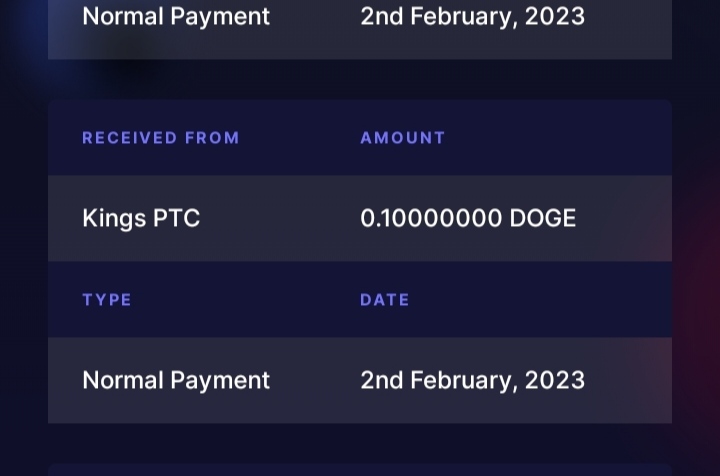
Task: Click 2023 in the cut-off upper card date
Action: (555, 16)
